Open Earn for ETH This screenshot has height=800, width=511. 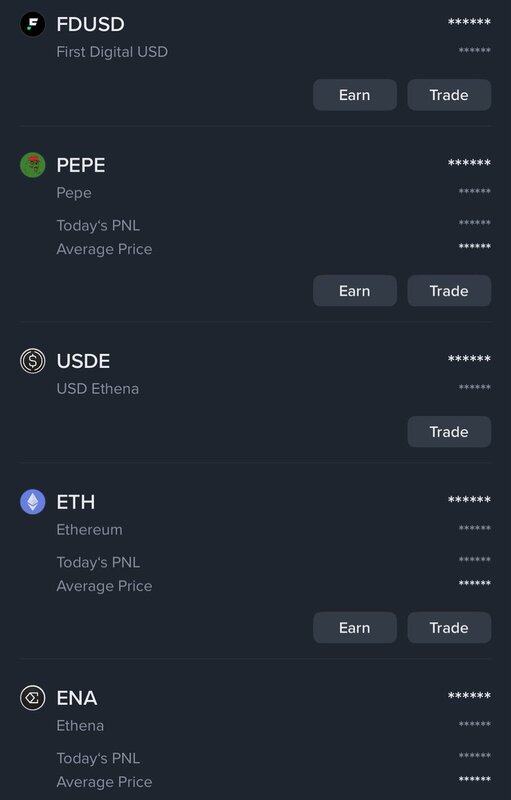tap(355, 628)
